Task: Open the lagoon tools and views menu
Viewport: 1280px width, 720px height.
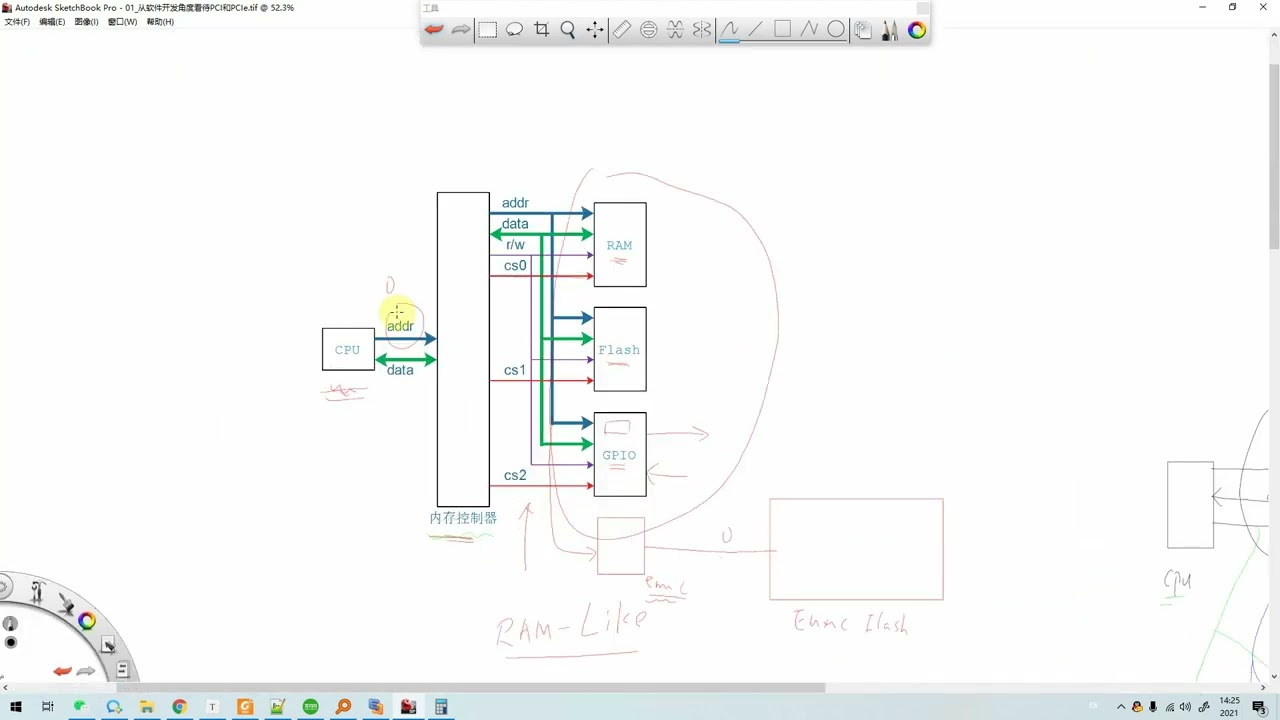Action: 37,592
